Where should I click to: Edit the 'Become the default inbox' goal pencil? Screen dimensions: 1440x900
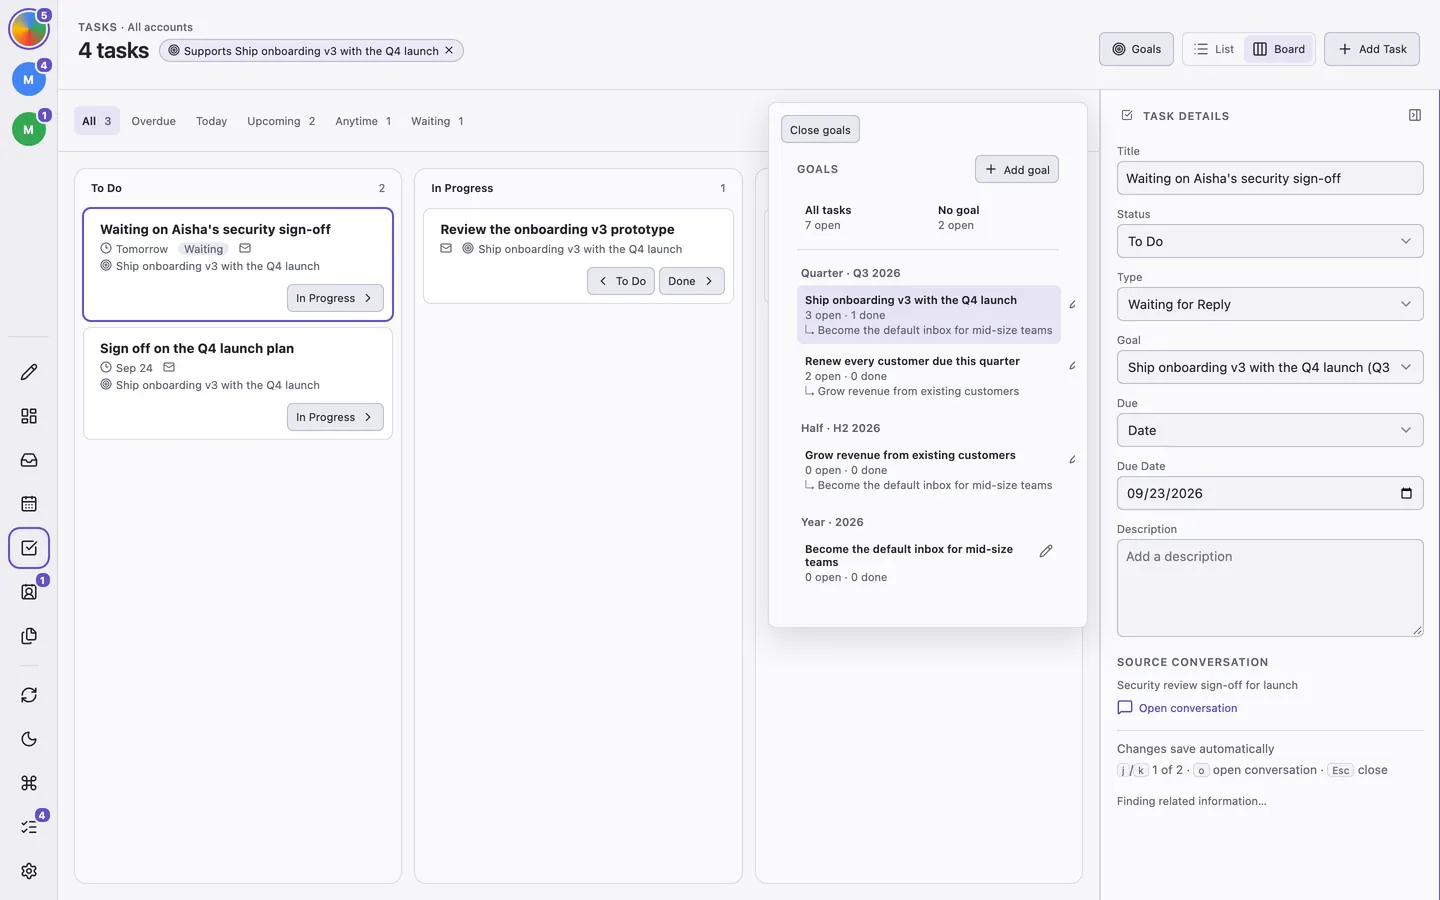click(x=1046, y=551)
